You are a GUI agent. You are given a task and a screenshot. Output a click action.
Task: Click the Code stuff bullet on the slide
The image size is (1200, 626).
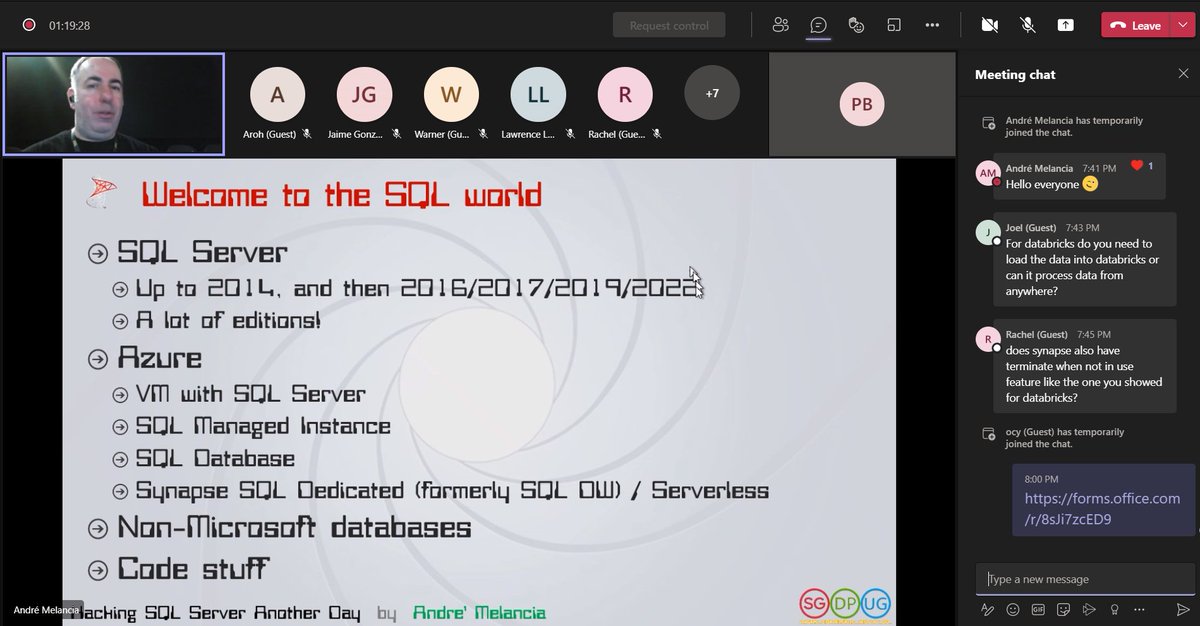[x=194, y=568]
